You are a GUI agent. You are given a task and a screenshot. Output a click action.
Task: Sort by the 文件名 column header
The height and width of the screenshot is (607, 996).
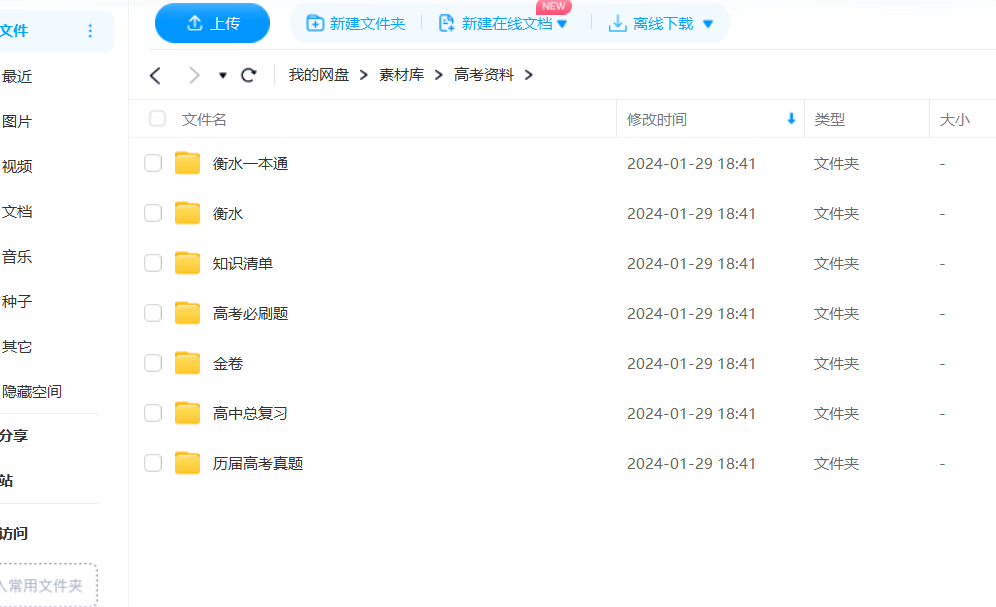204,120
